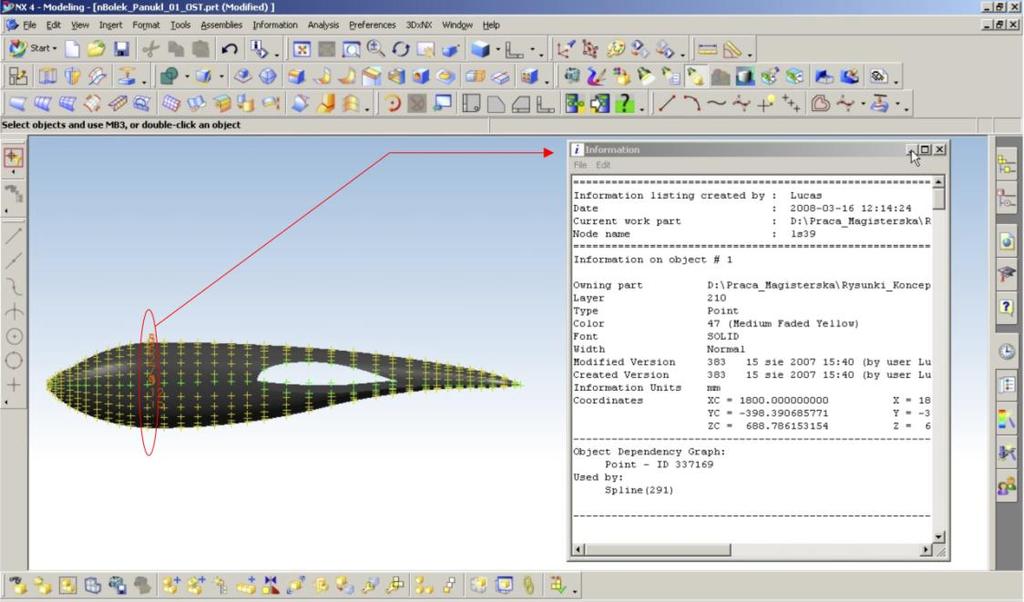Click the green question mark icon
The image size is (1024, 602).
click(x=625, y=103)
